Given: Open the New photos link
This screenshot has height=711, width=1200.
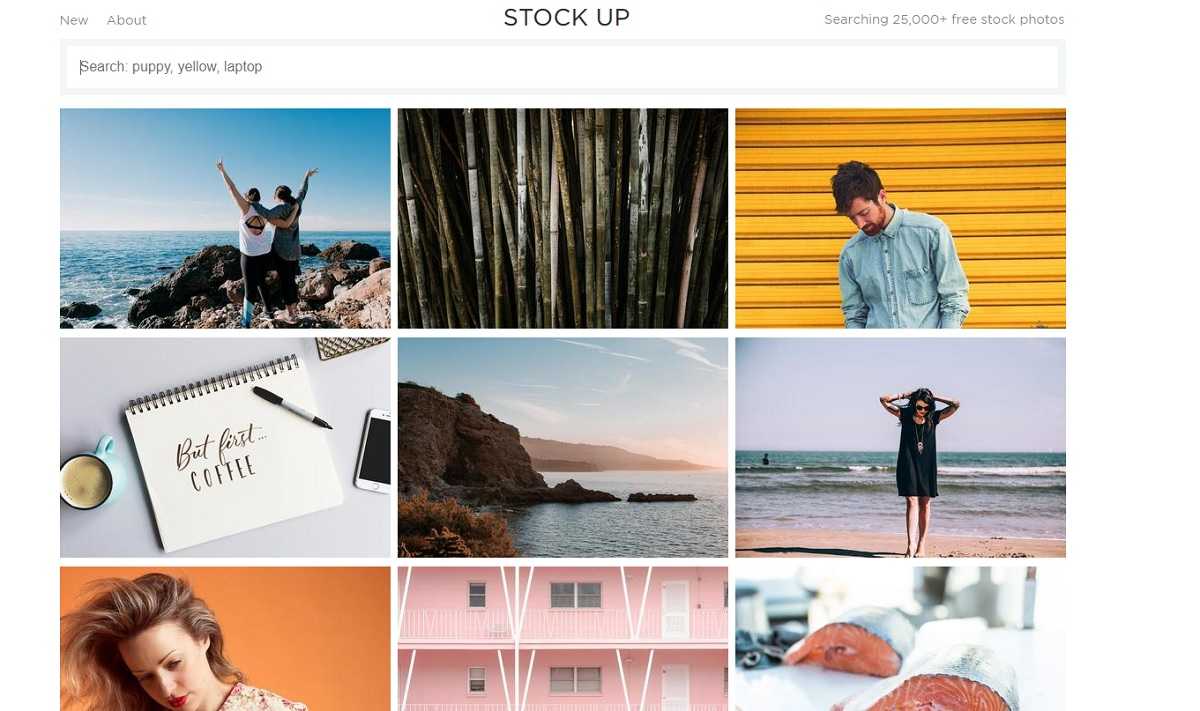Looking at the screenshot, I should point(74,20).
